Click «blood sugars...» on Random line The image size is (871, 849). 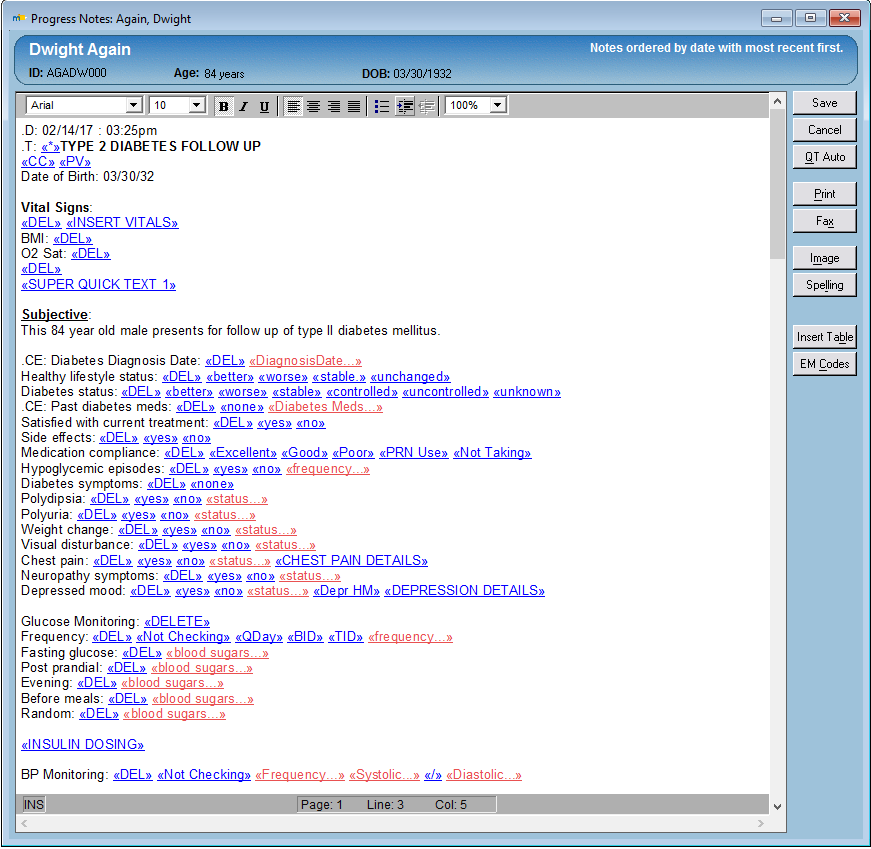(174, 714)
